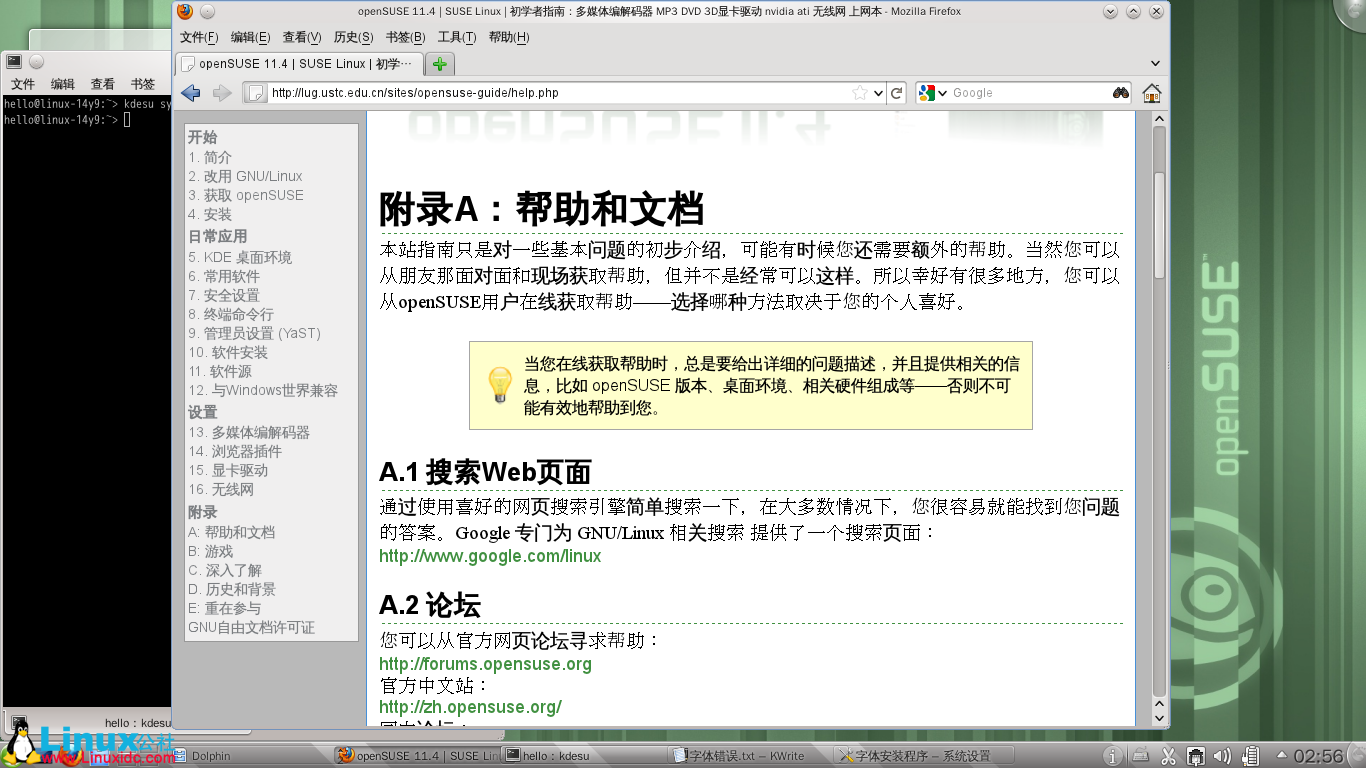Select the openSUSE 11.4 browser tab

point(299,64)
